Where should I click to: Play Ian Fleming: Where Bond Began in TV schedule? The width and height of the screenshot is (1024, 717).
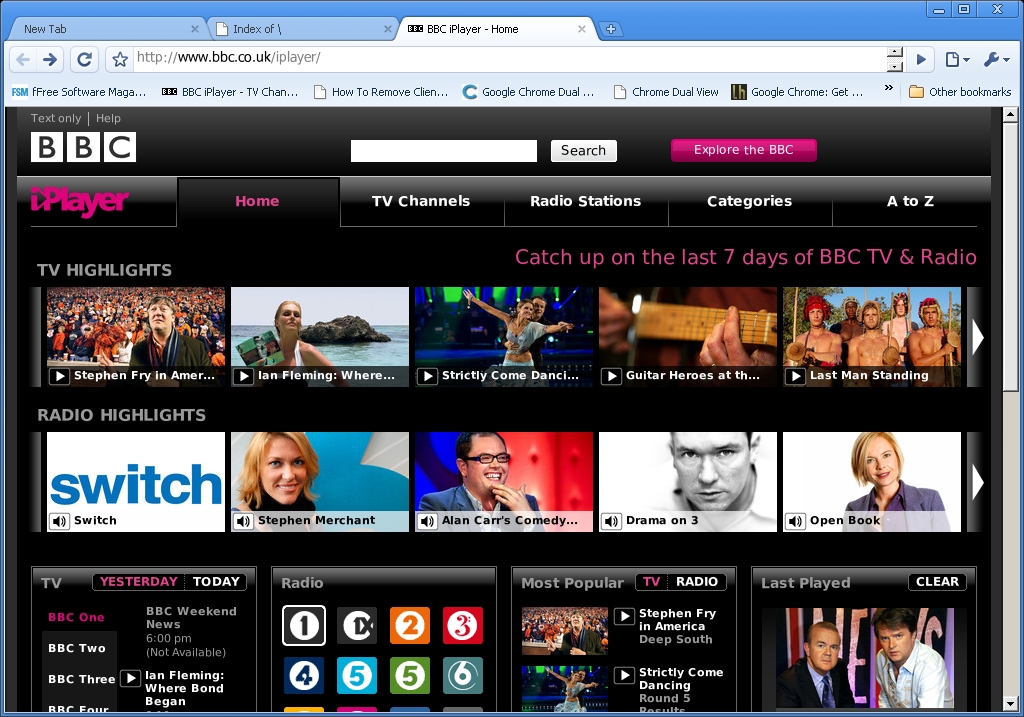tap(131, 678)
